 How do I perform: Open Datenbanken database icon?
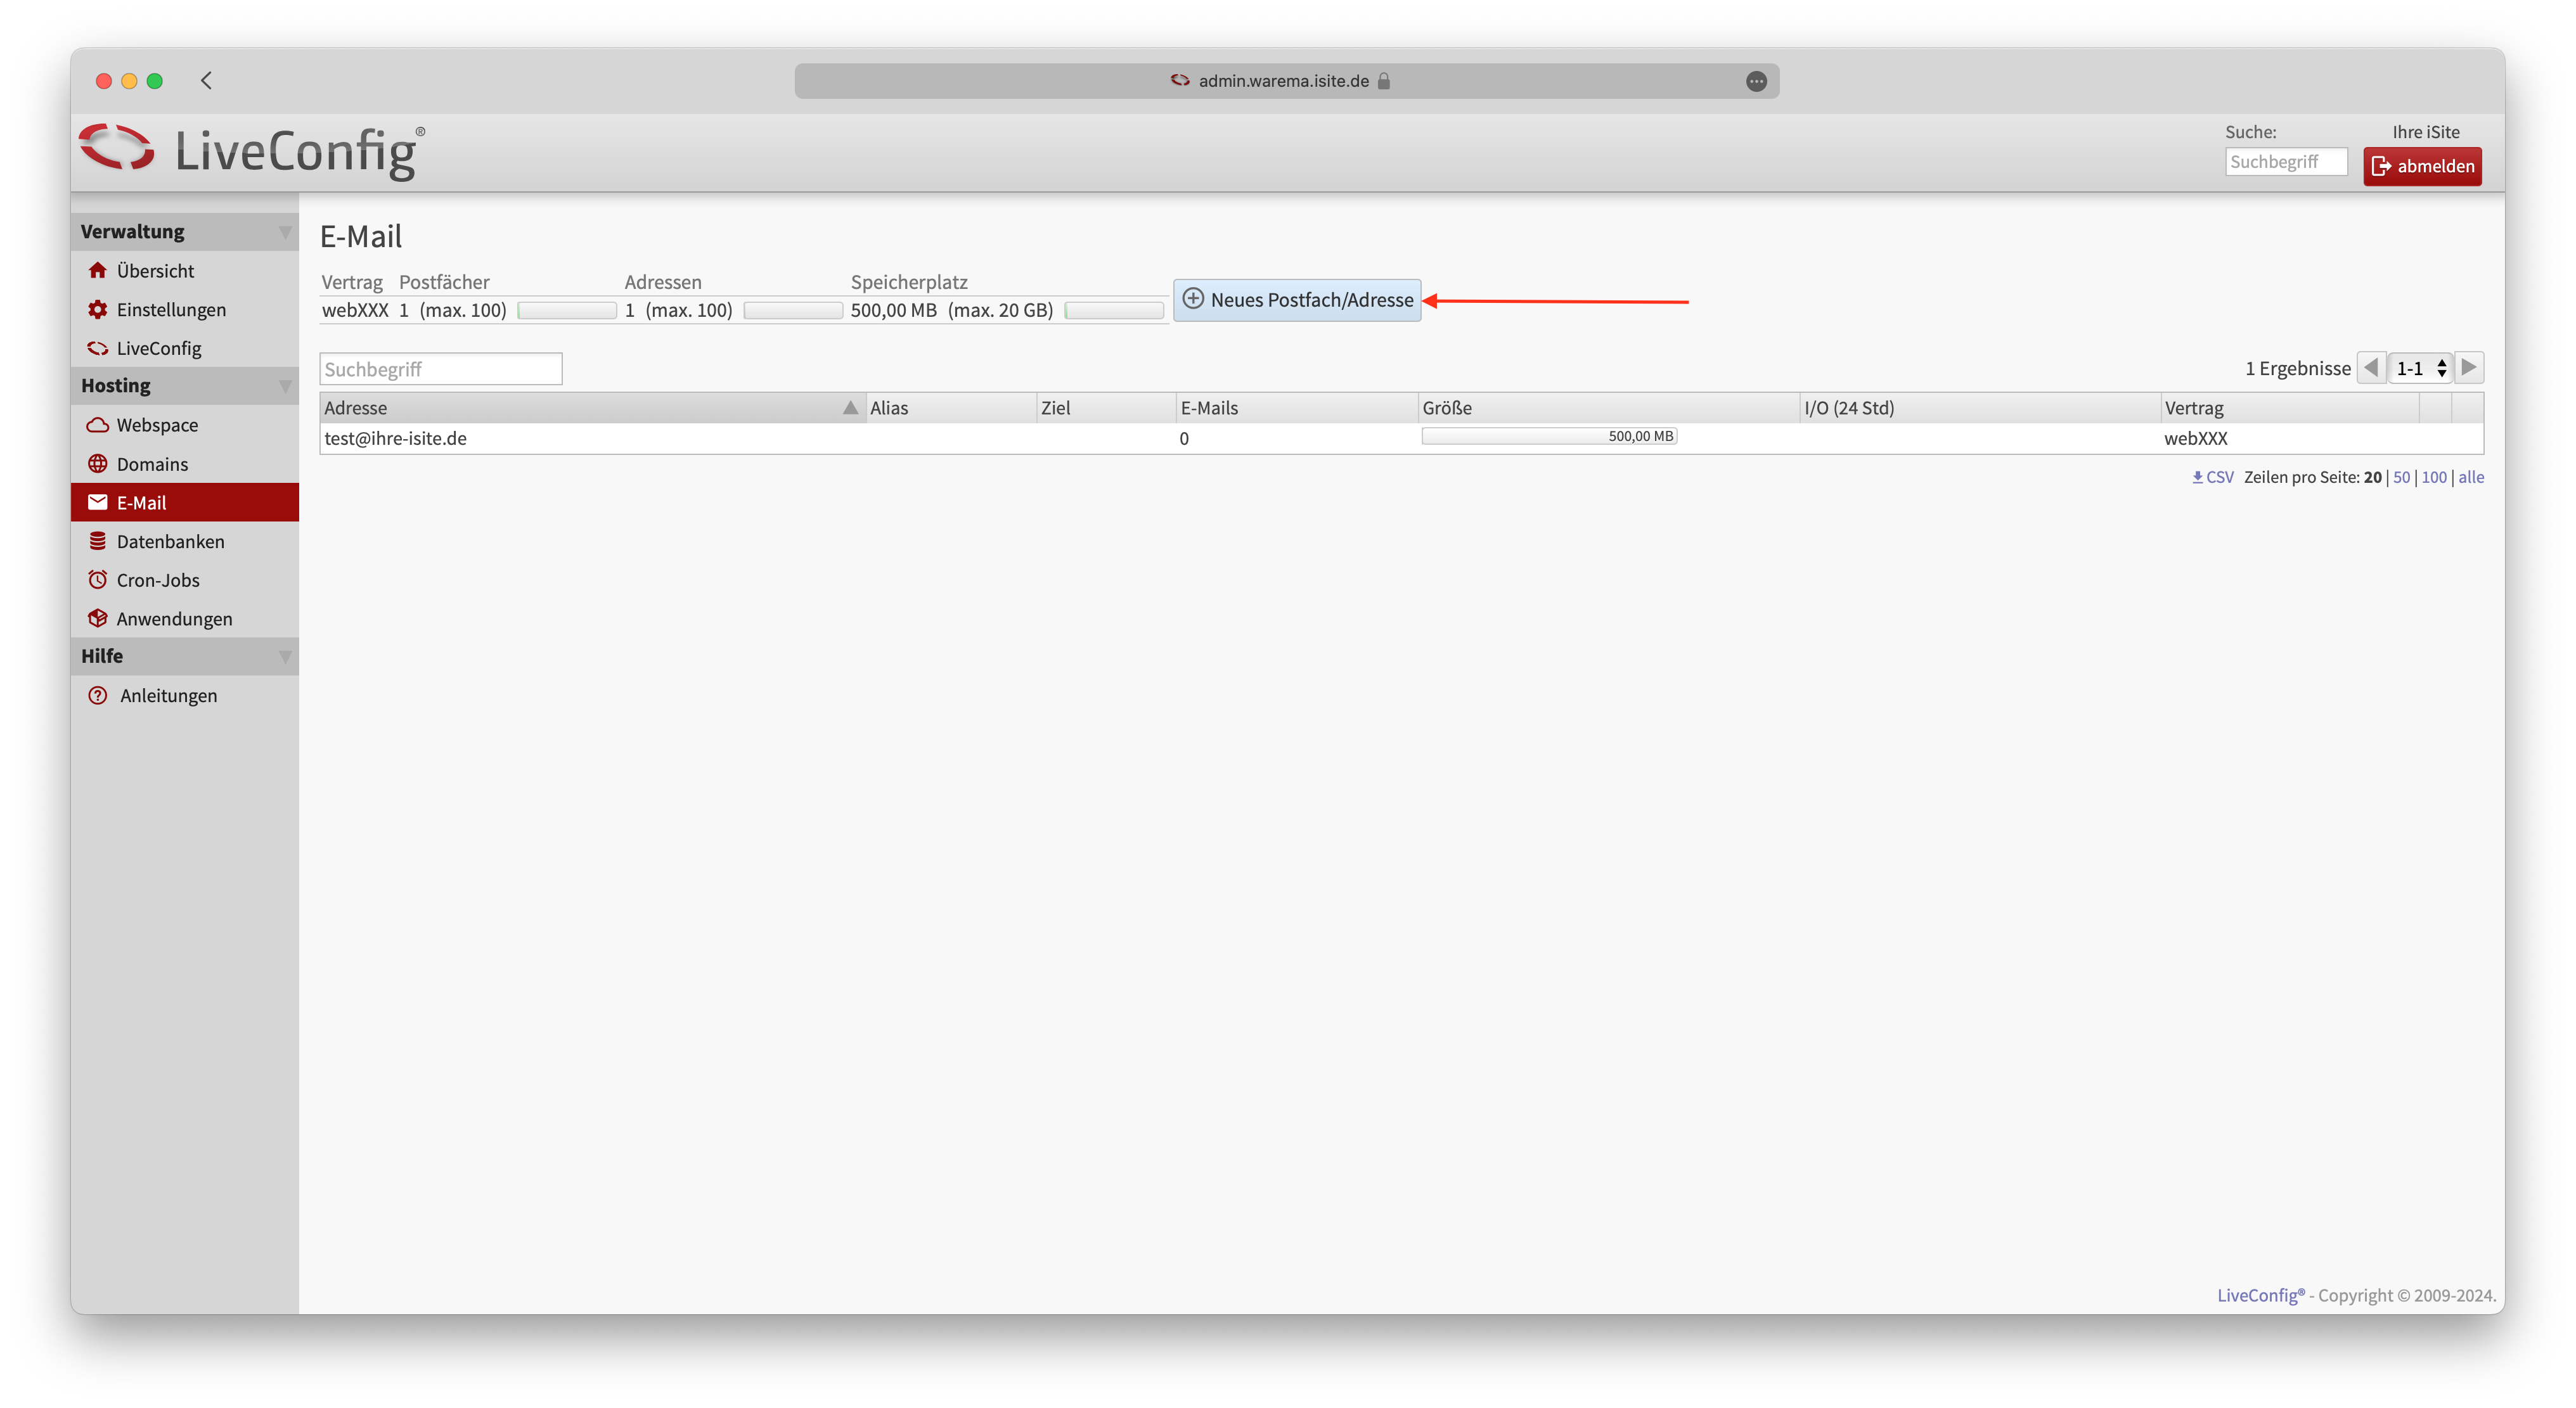coord(97,541)
